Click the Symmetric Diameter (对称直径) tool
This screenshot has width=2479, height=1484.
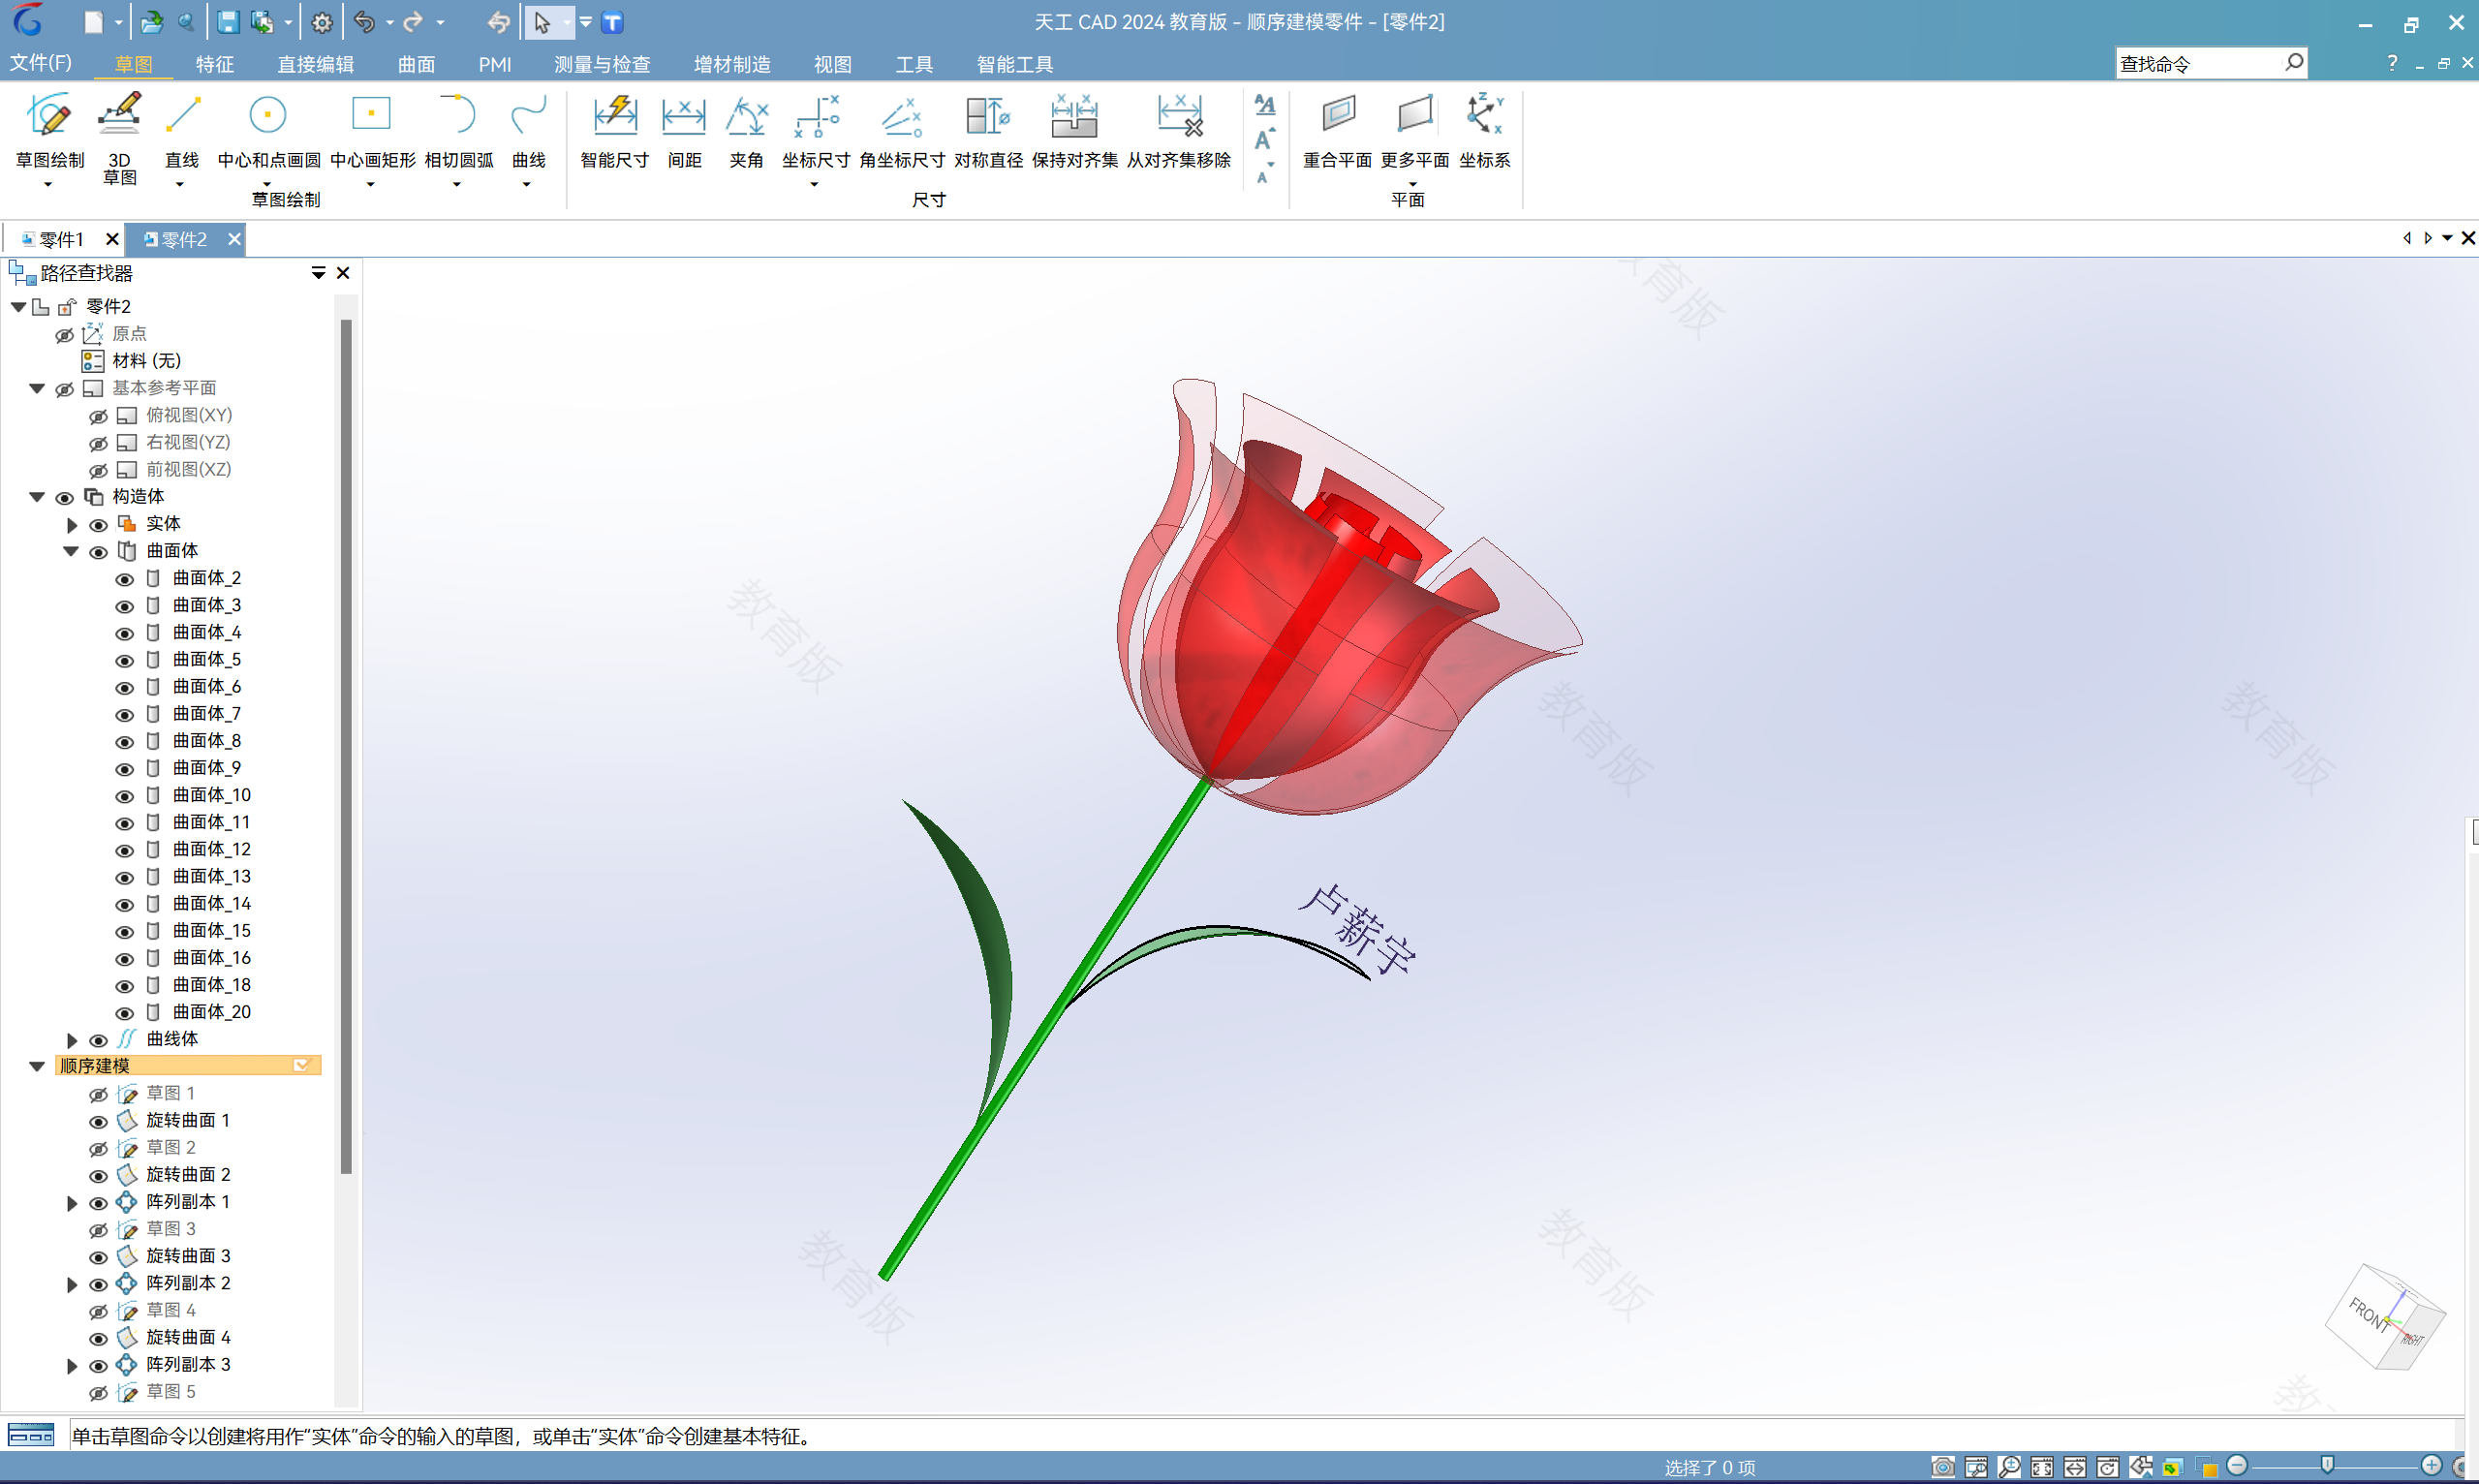(x=988, y=131)
